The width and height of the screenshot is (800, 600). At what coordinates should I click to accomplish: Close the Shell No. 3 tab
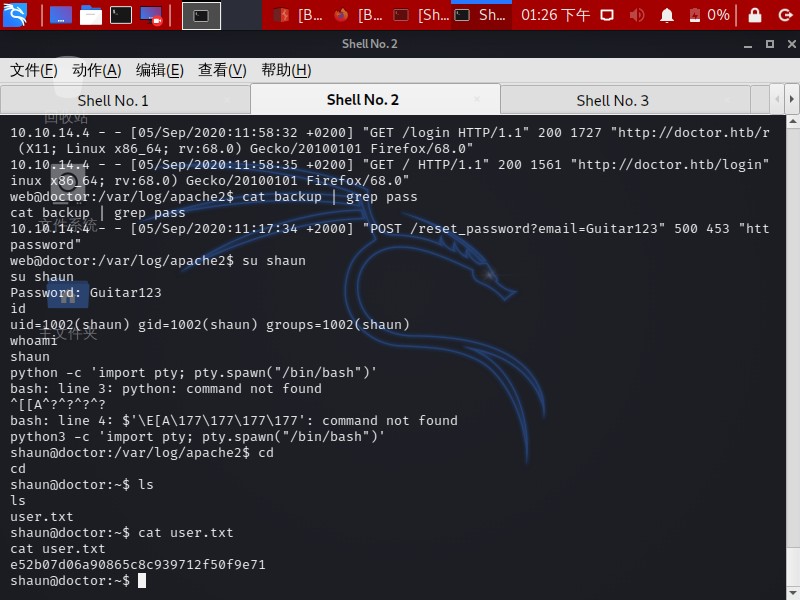point(727,100)
